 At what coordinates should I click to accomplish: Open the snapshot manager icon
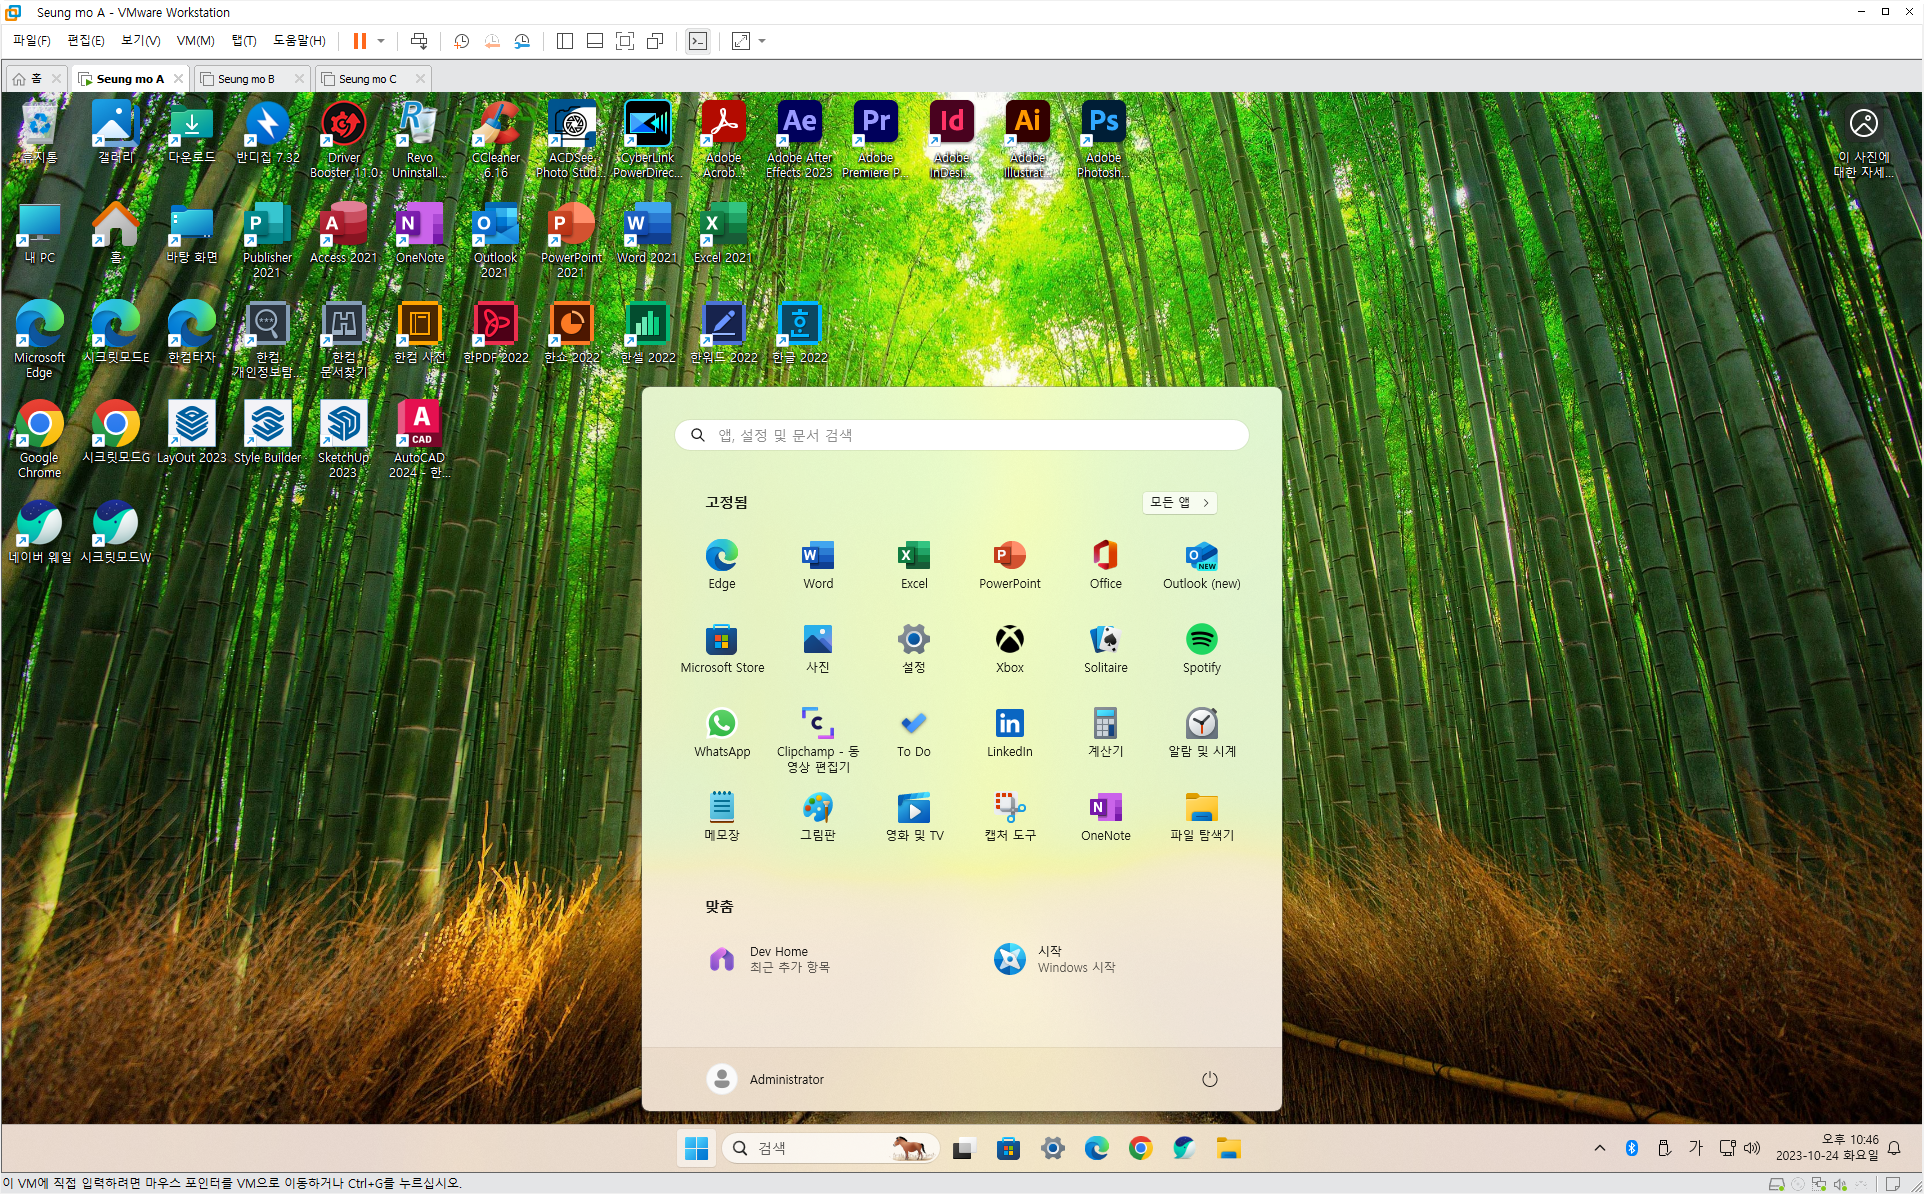(x=522, y=41)
